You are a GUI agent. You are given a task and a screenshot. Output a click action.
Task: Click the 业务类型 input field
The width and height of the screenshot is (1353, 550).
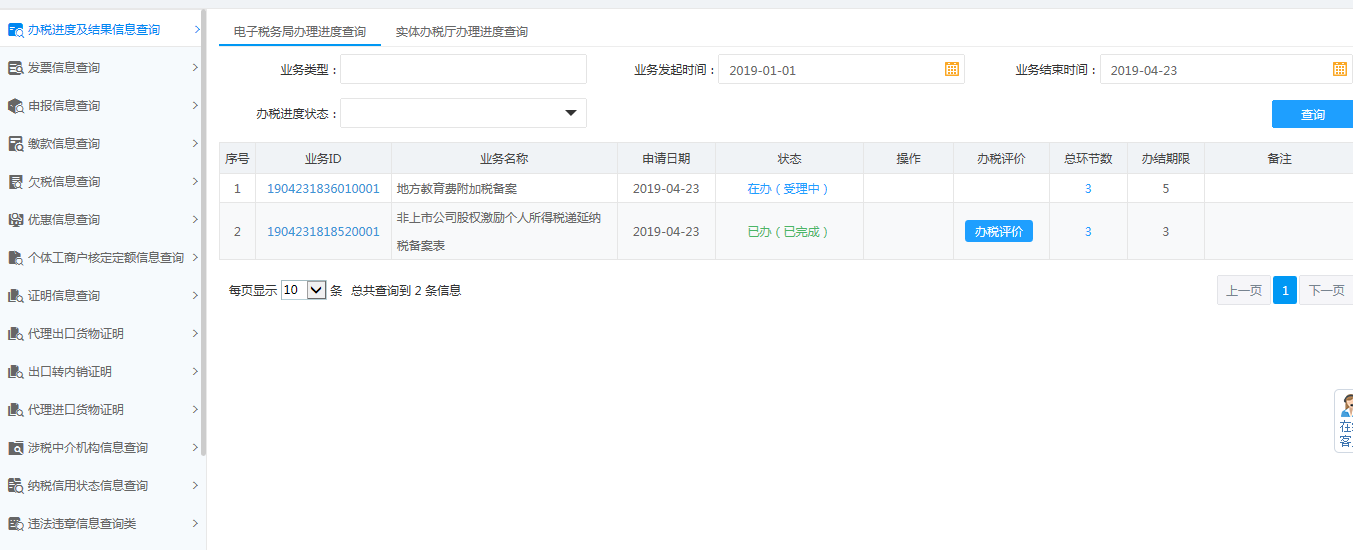pyautogui.click(x=463, y=69)
